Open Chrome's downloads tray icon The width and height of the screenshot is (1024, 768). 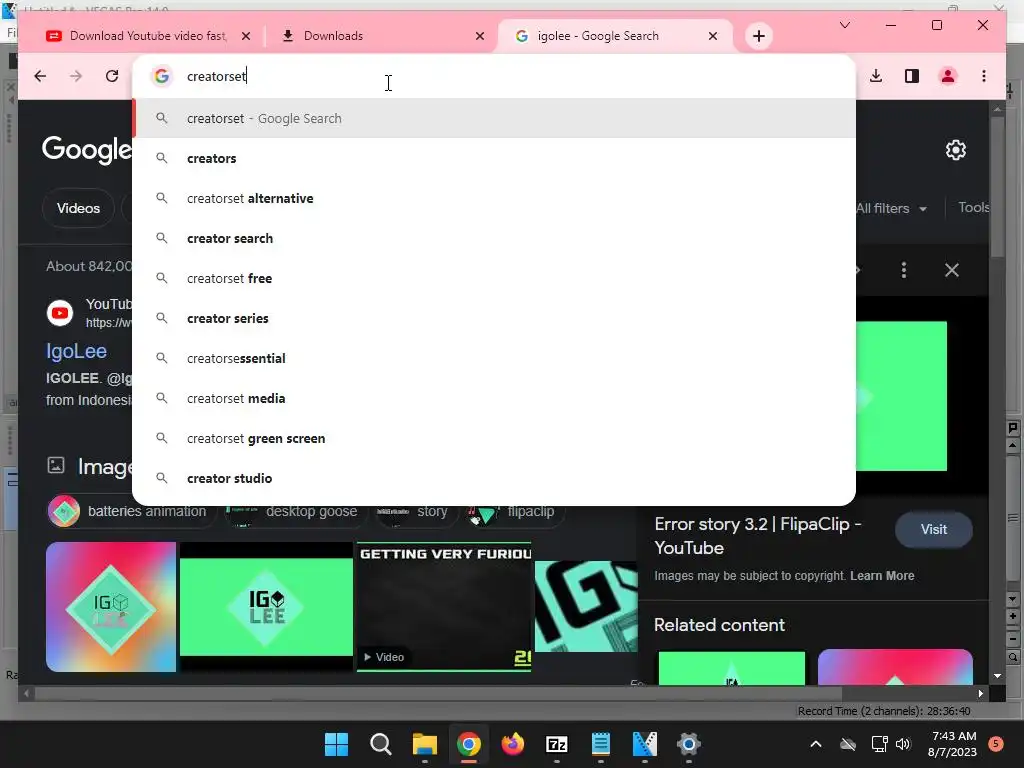coord(876,76)
